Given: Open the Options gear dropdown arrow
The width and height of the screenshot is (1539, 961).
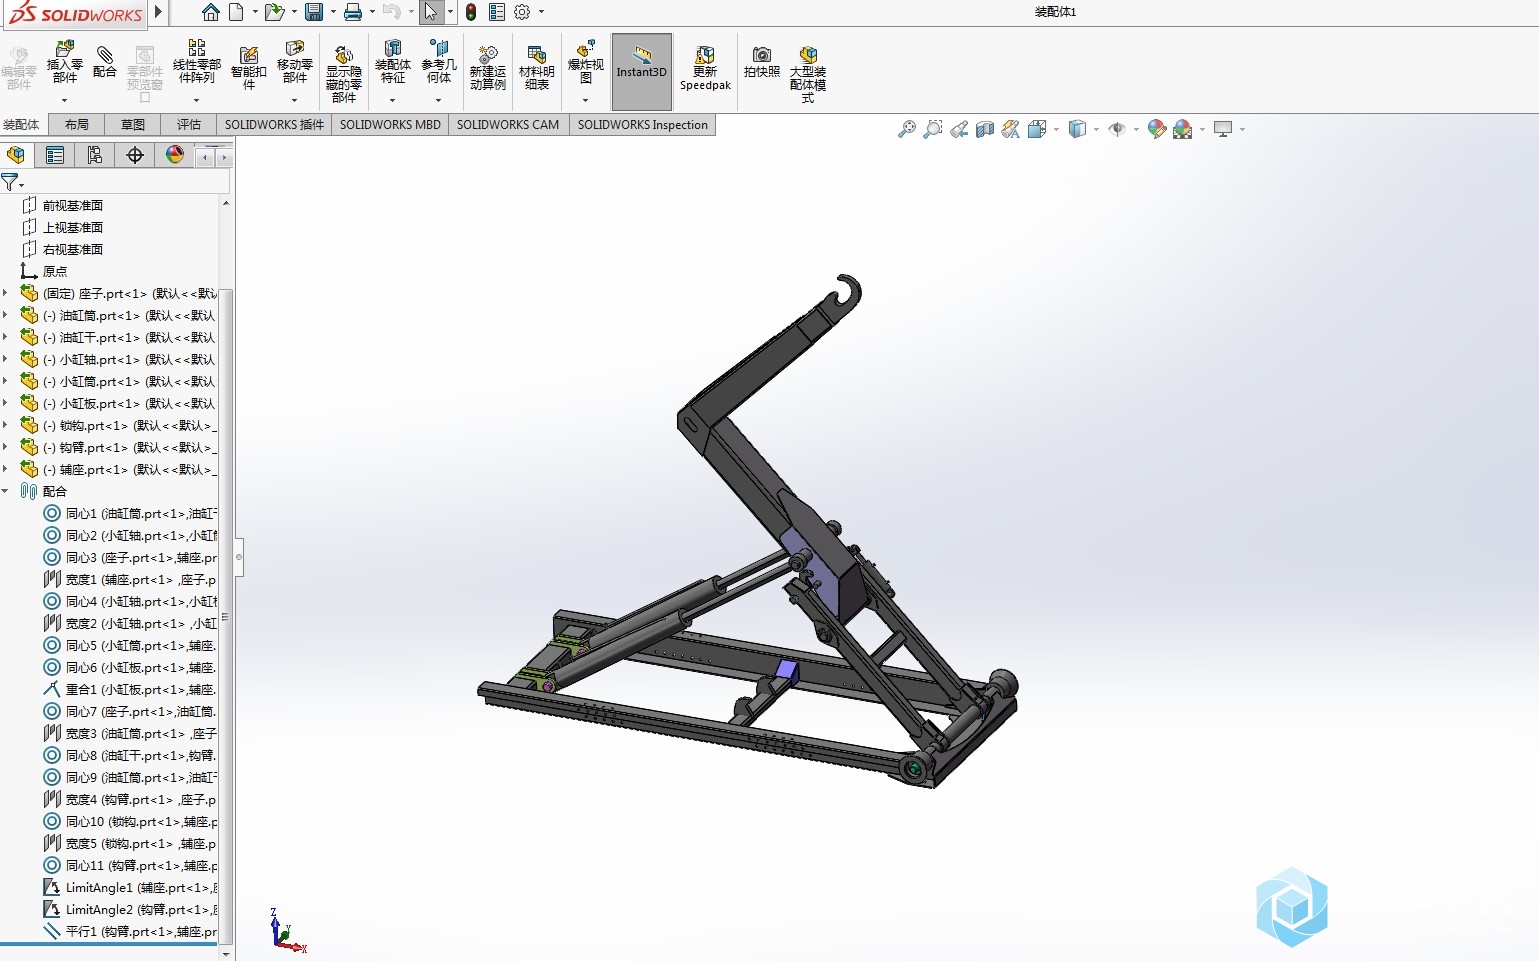Looking at the screenshot, I should tap(541, 12).
